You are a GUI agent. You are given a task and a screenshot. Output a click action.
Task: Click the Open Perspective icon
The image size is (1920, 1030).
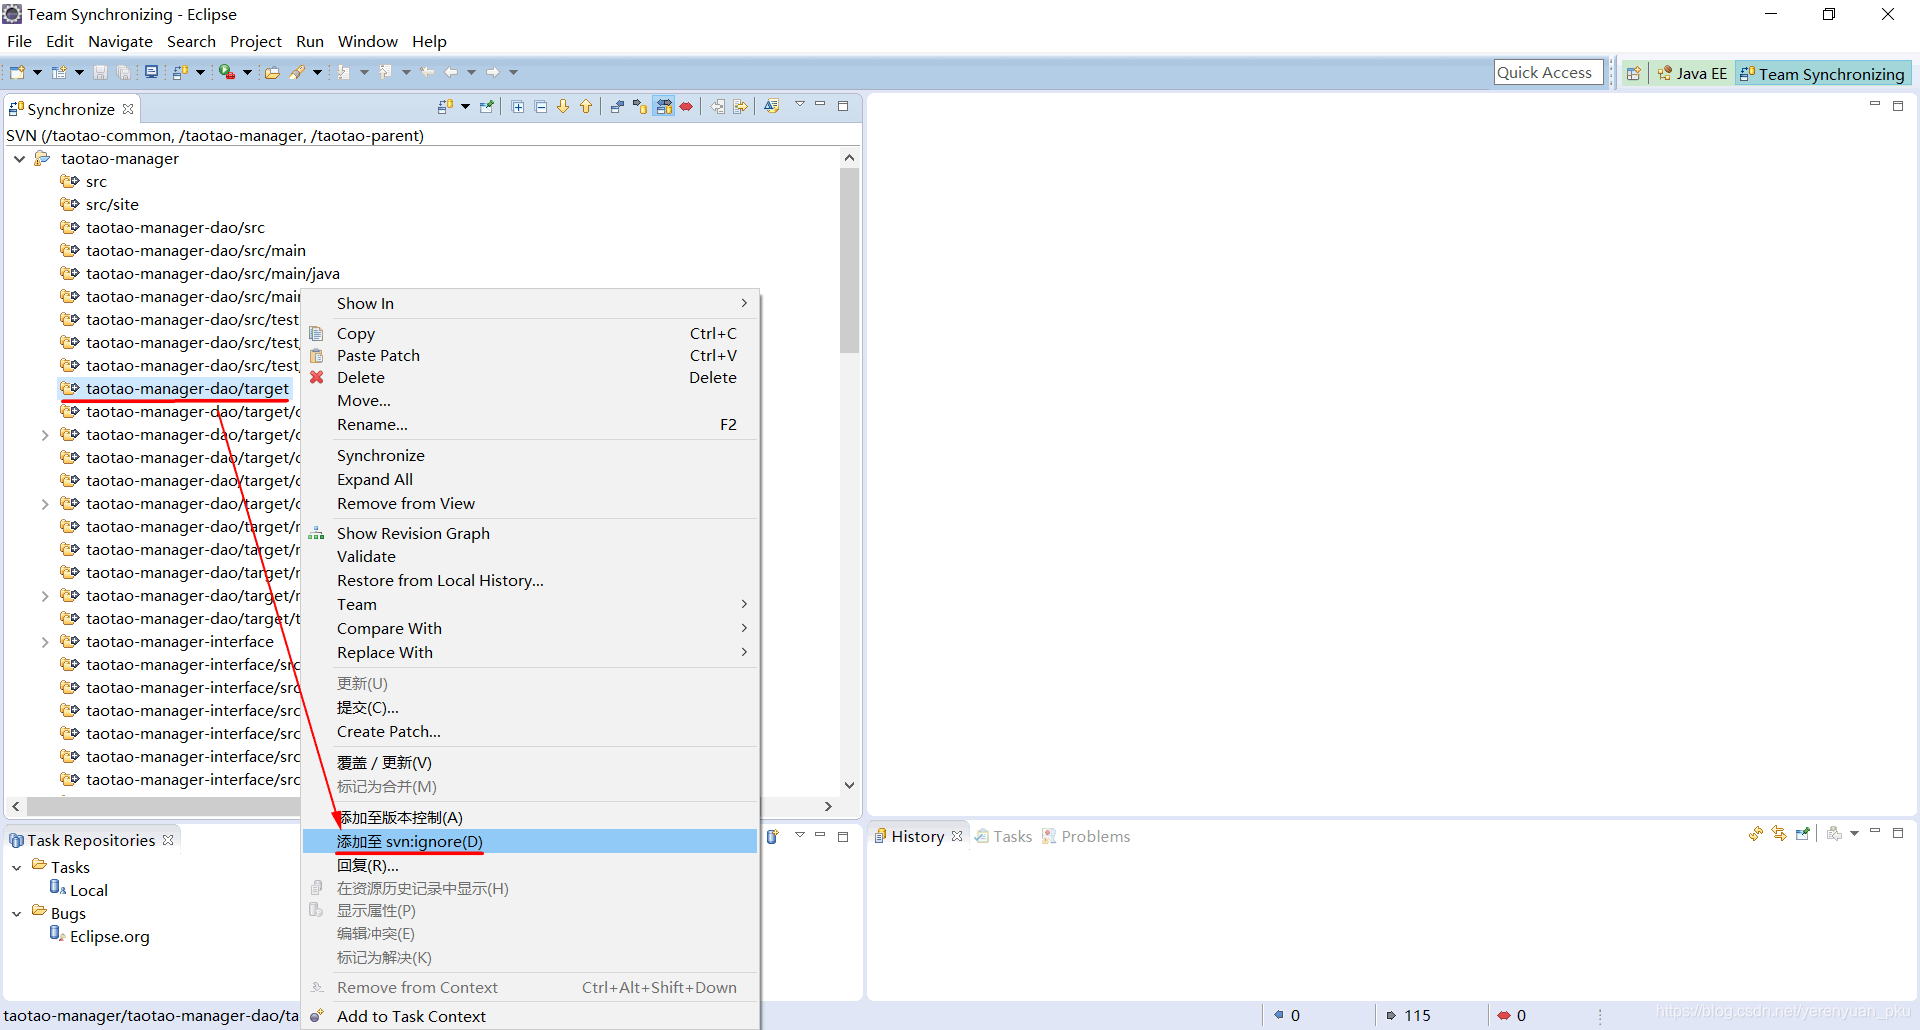1634,73
